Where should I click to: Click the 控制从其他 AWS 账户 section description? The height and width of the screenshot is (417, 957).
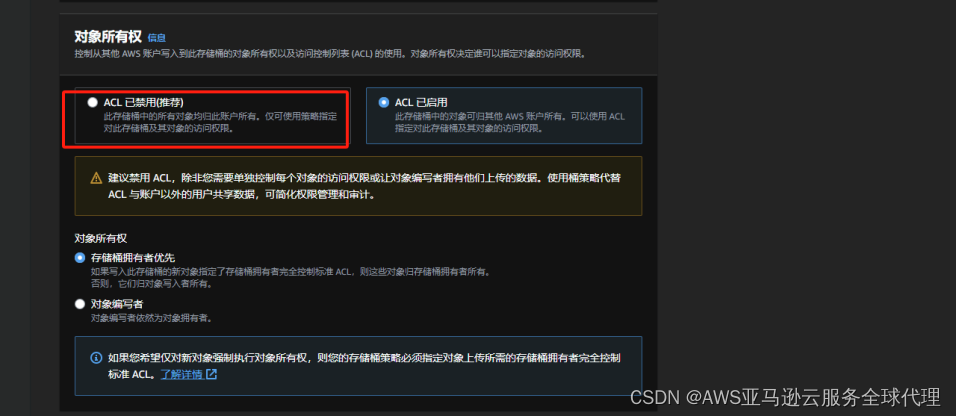pyautogui.click(x=330, y=54)
